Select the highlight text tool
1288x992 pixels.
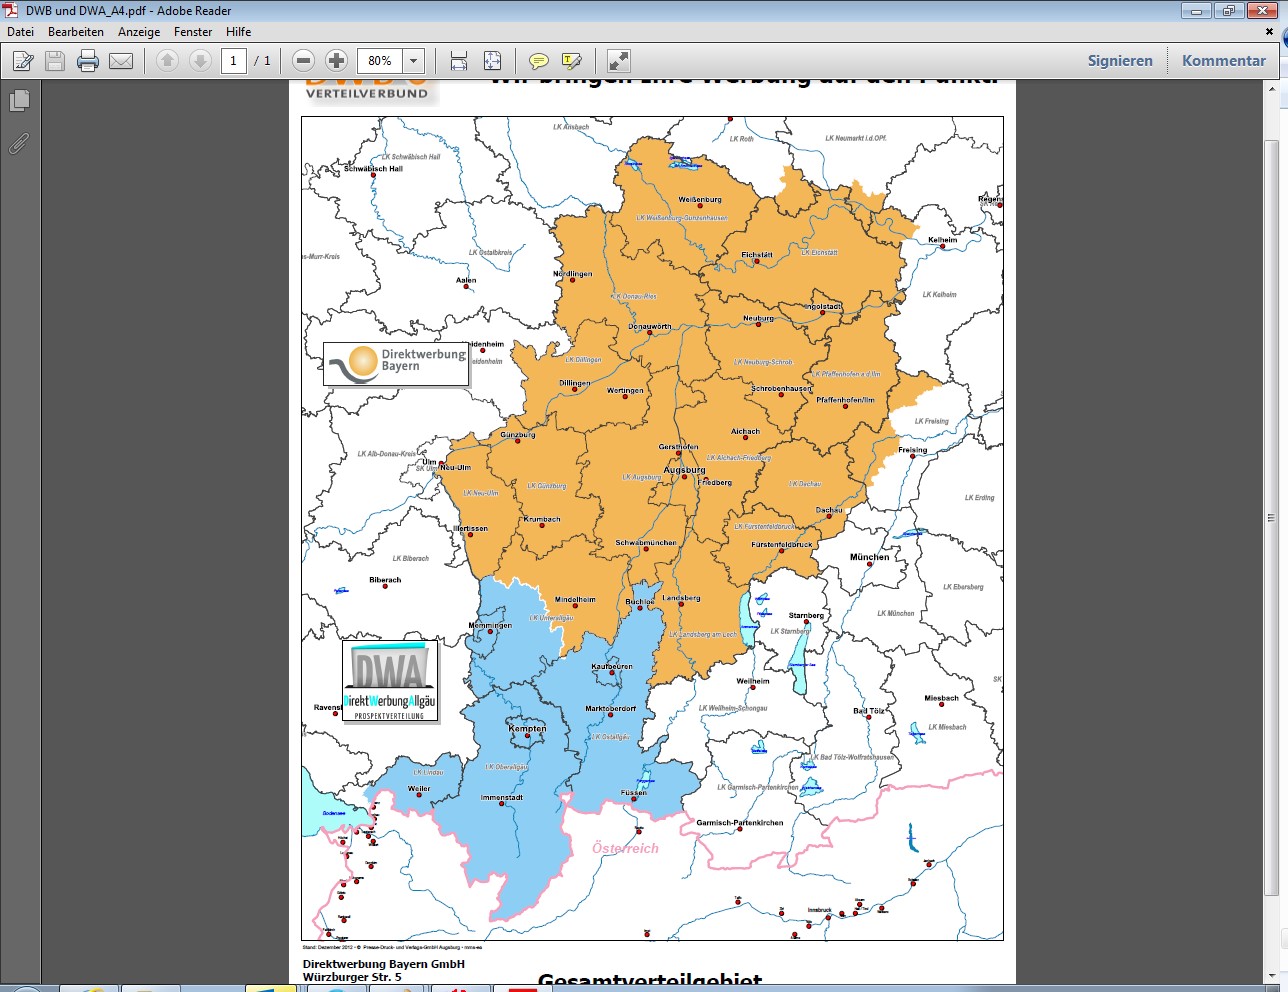coord(572,61)
